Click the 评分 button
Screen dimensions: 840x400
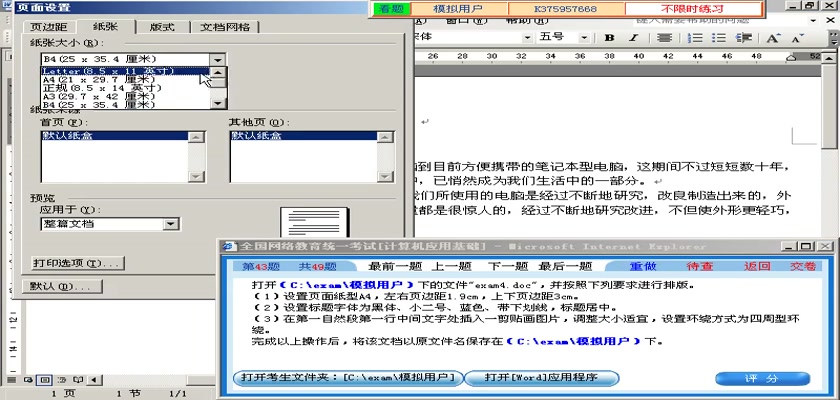[x=762, y=379]
